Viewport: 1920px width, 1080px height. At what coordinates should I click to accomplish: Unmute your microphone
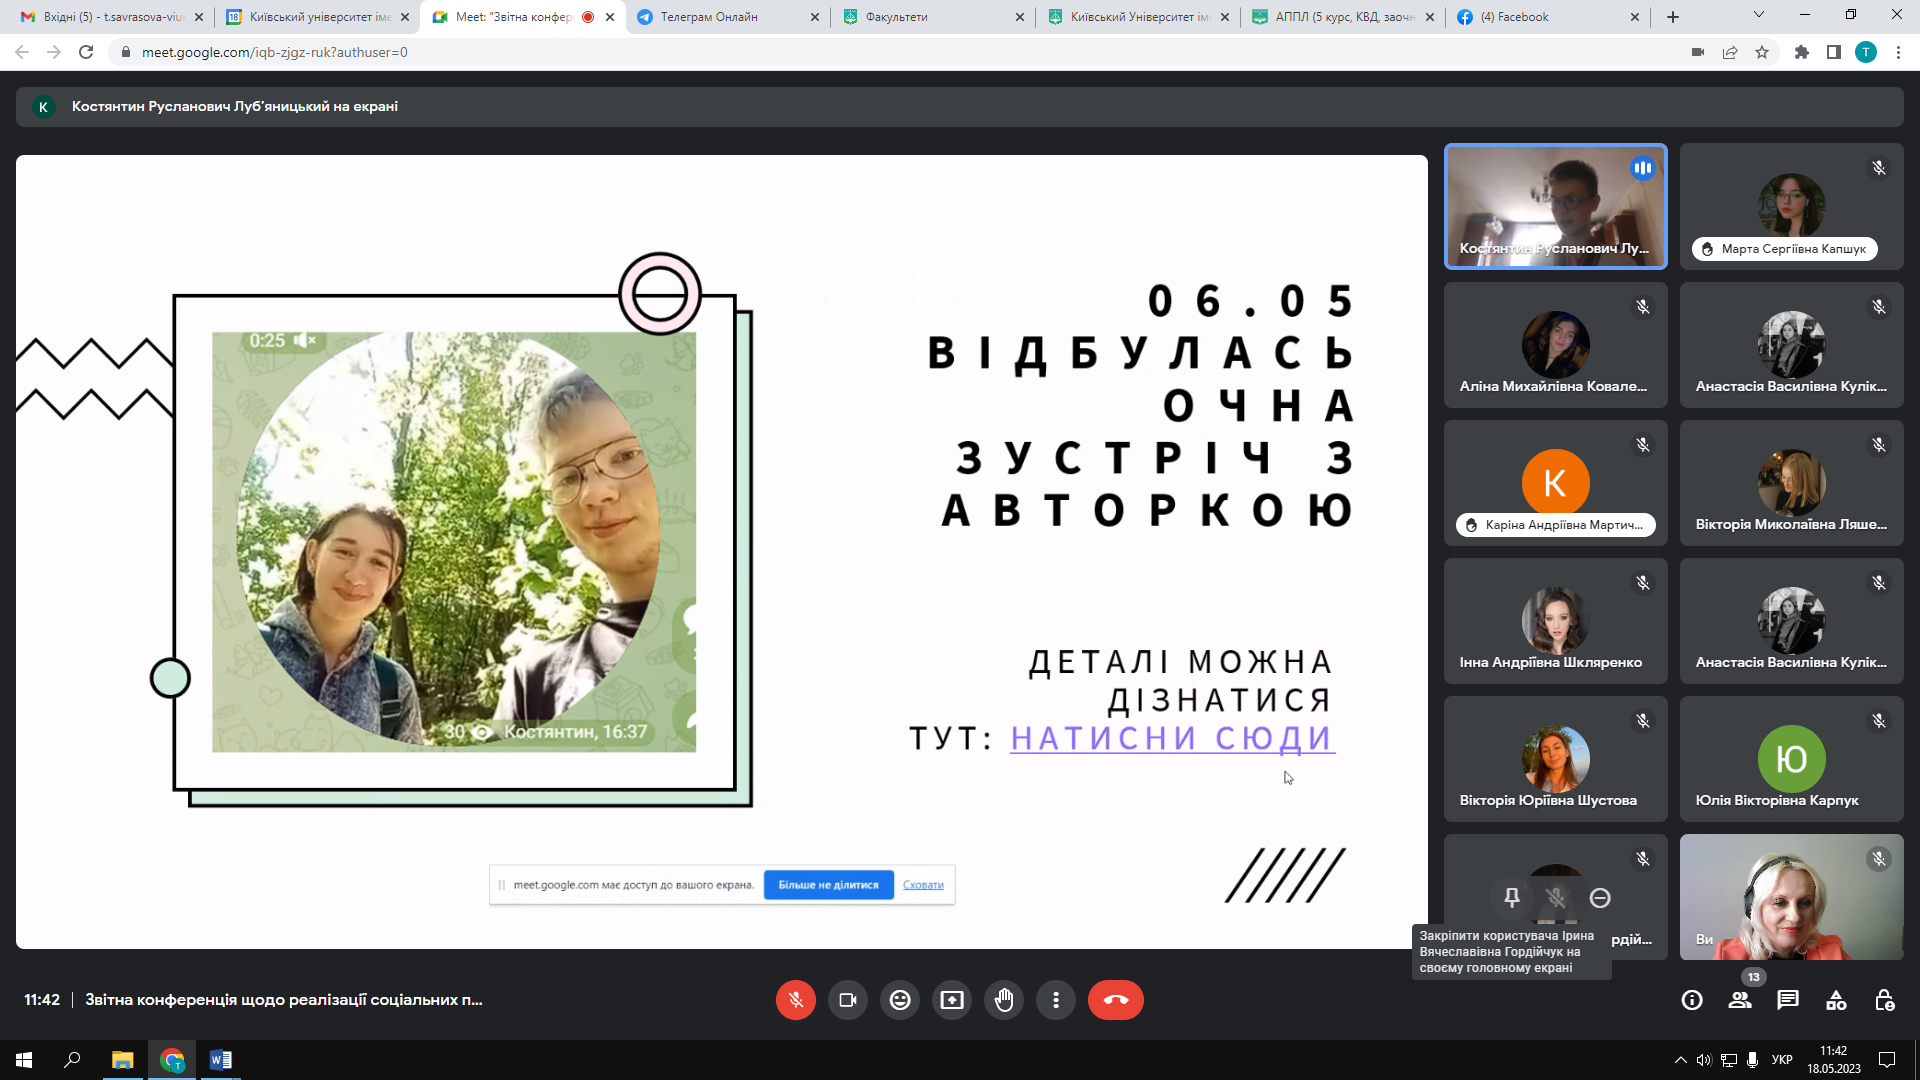(x=796, y=1000)
